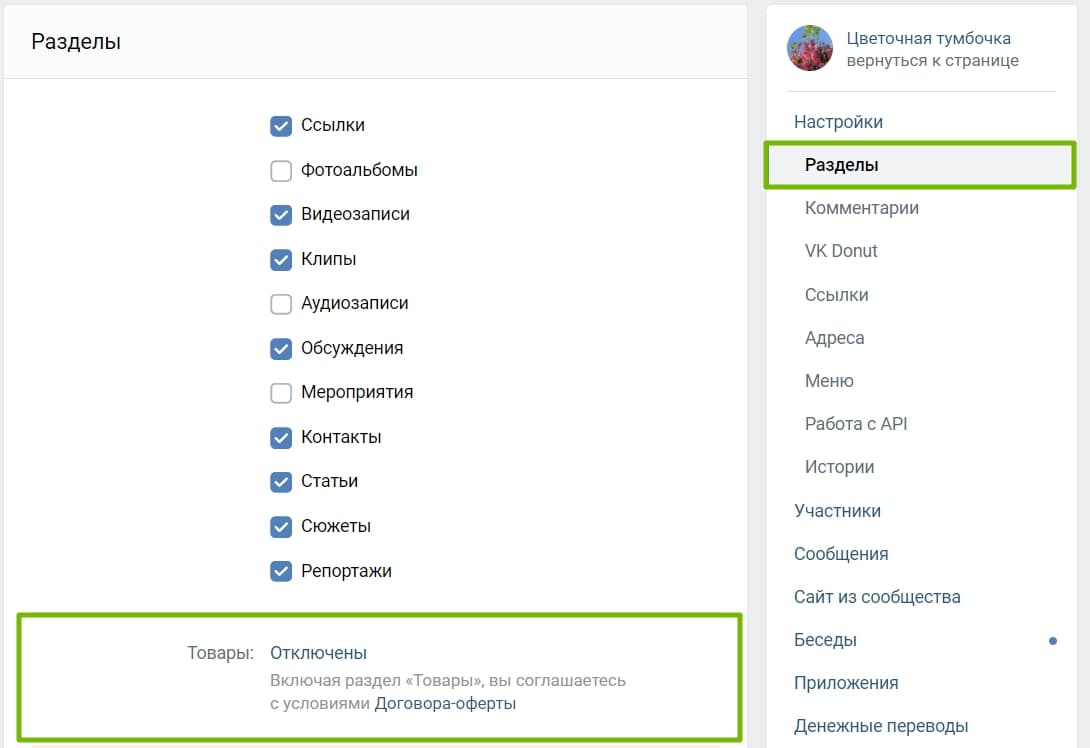Click the Цветочная тумбочка community avatar
1090x748 pixels.
click(809, 48)
